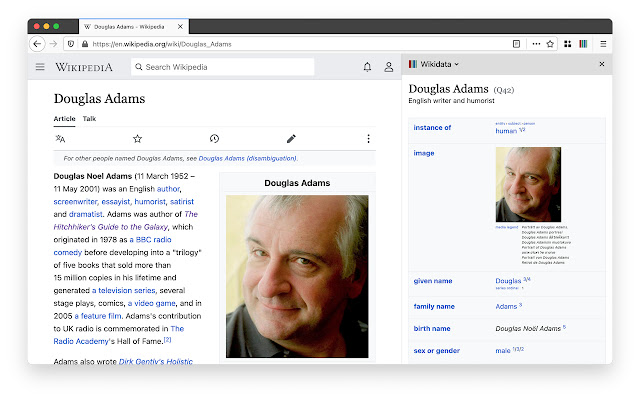Click 'instance of' property in Wikidata sidebar
Viewport: 640px width, 400px height.
432,128
